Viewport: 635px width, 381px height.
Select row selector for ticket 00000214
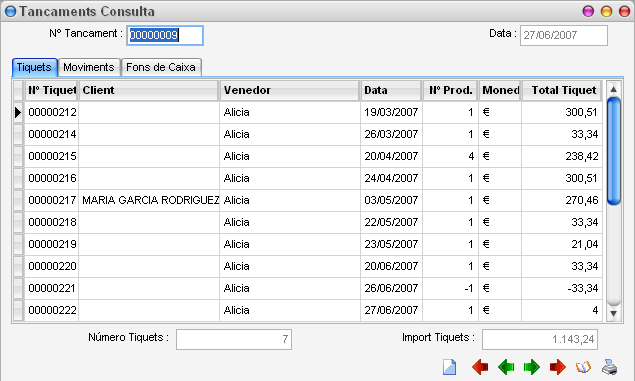pyautogui.click(x=18, y=134)
